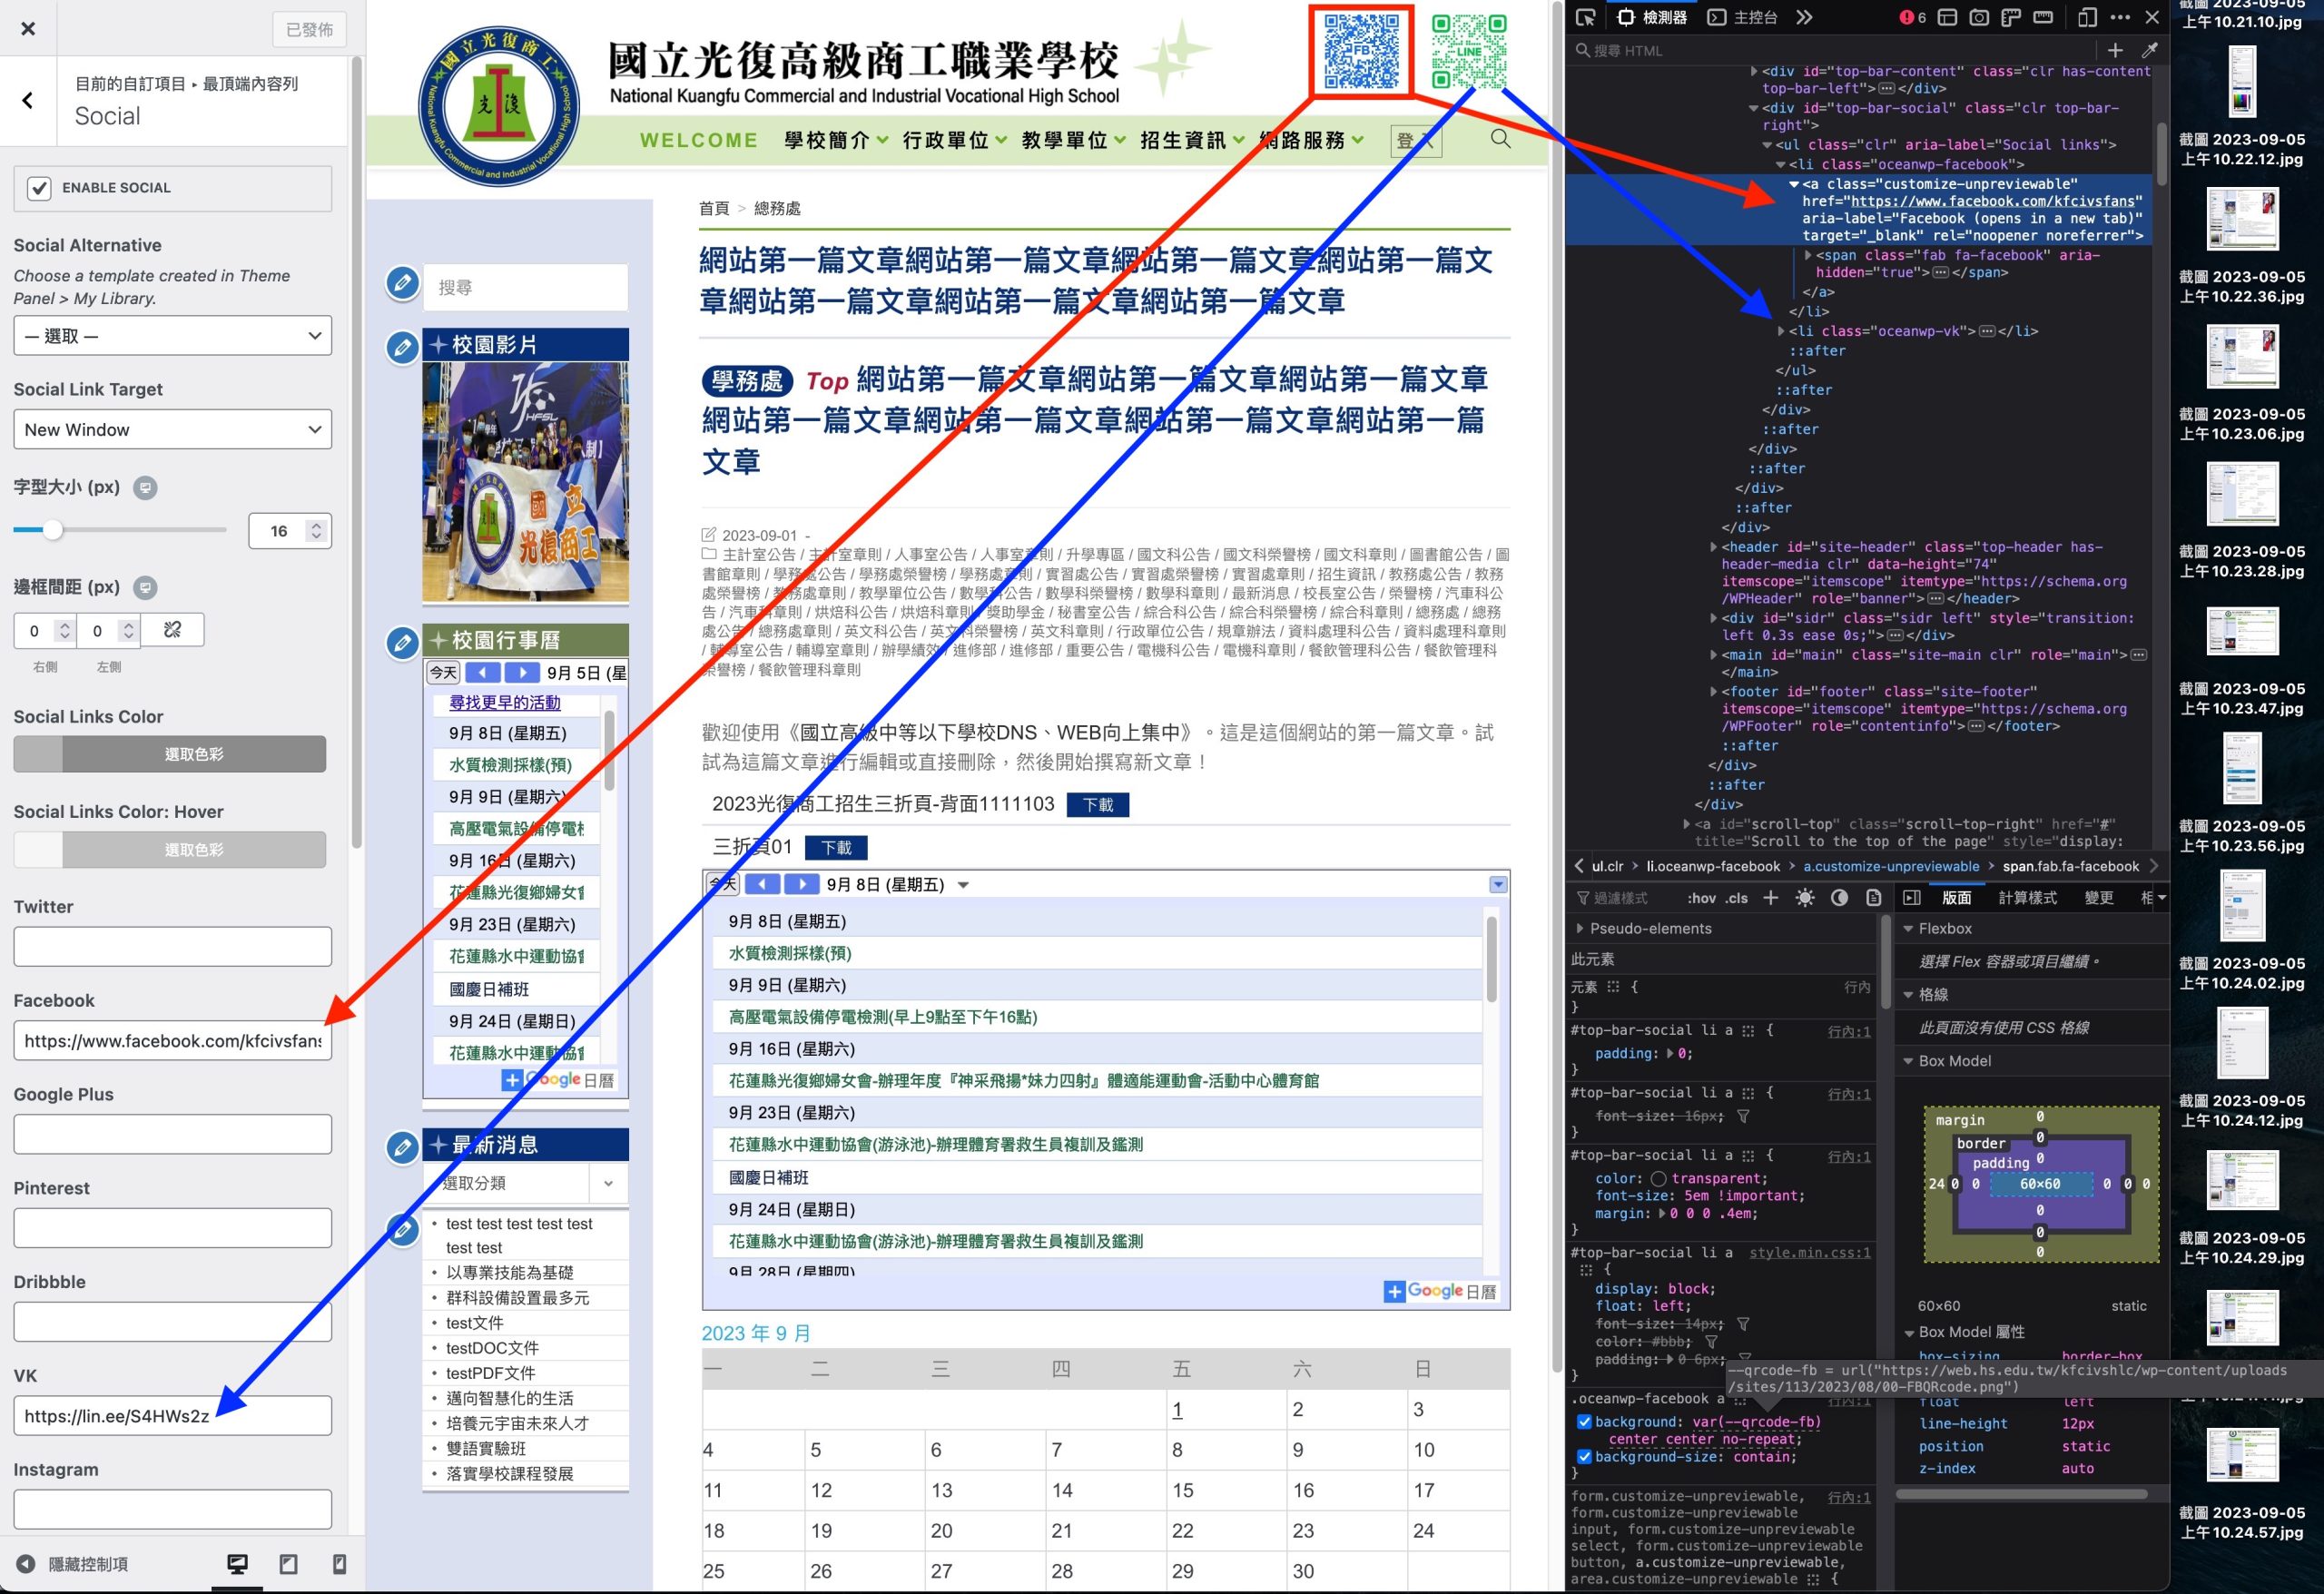Open the 選取分類 category dropdown
The image size is (2324, 1594).
pyautogui.click(x=525, y=1184)
